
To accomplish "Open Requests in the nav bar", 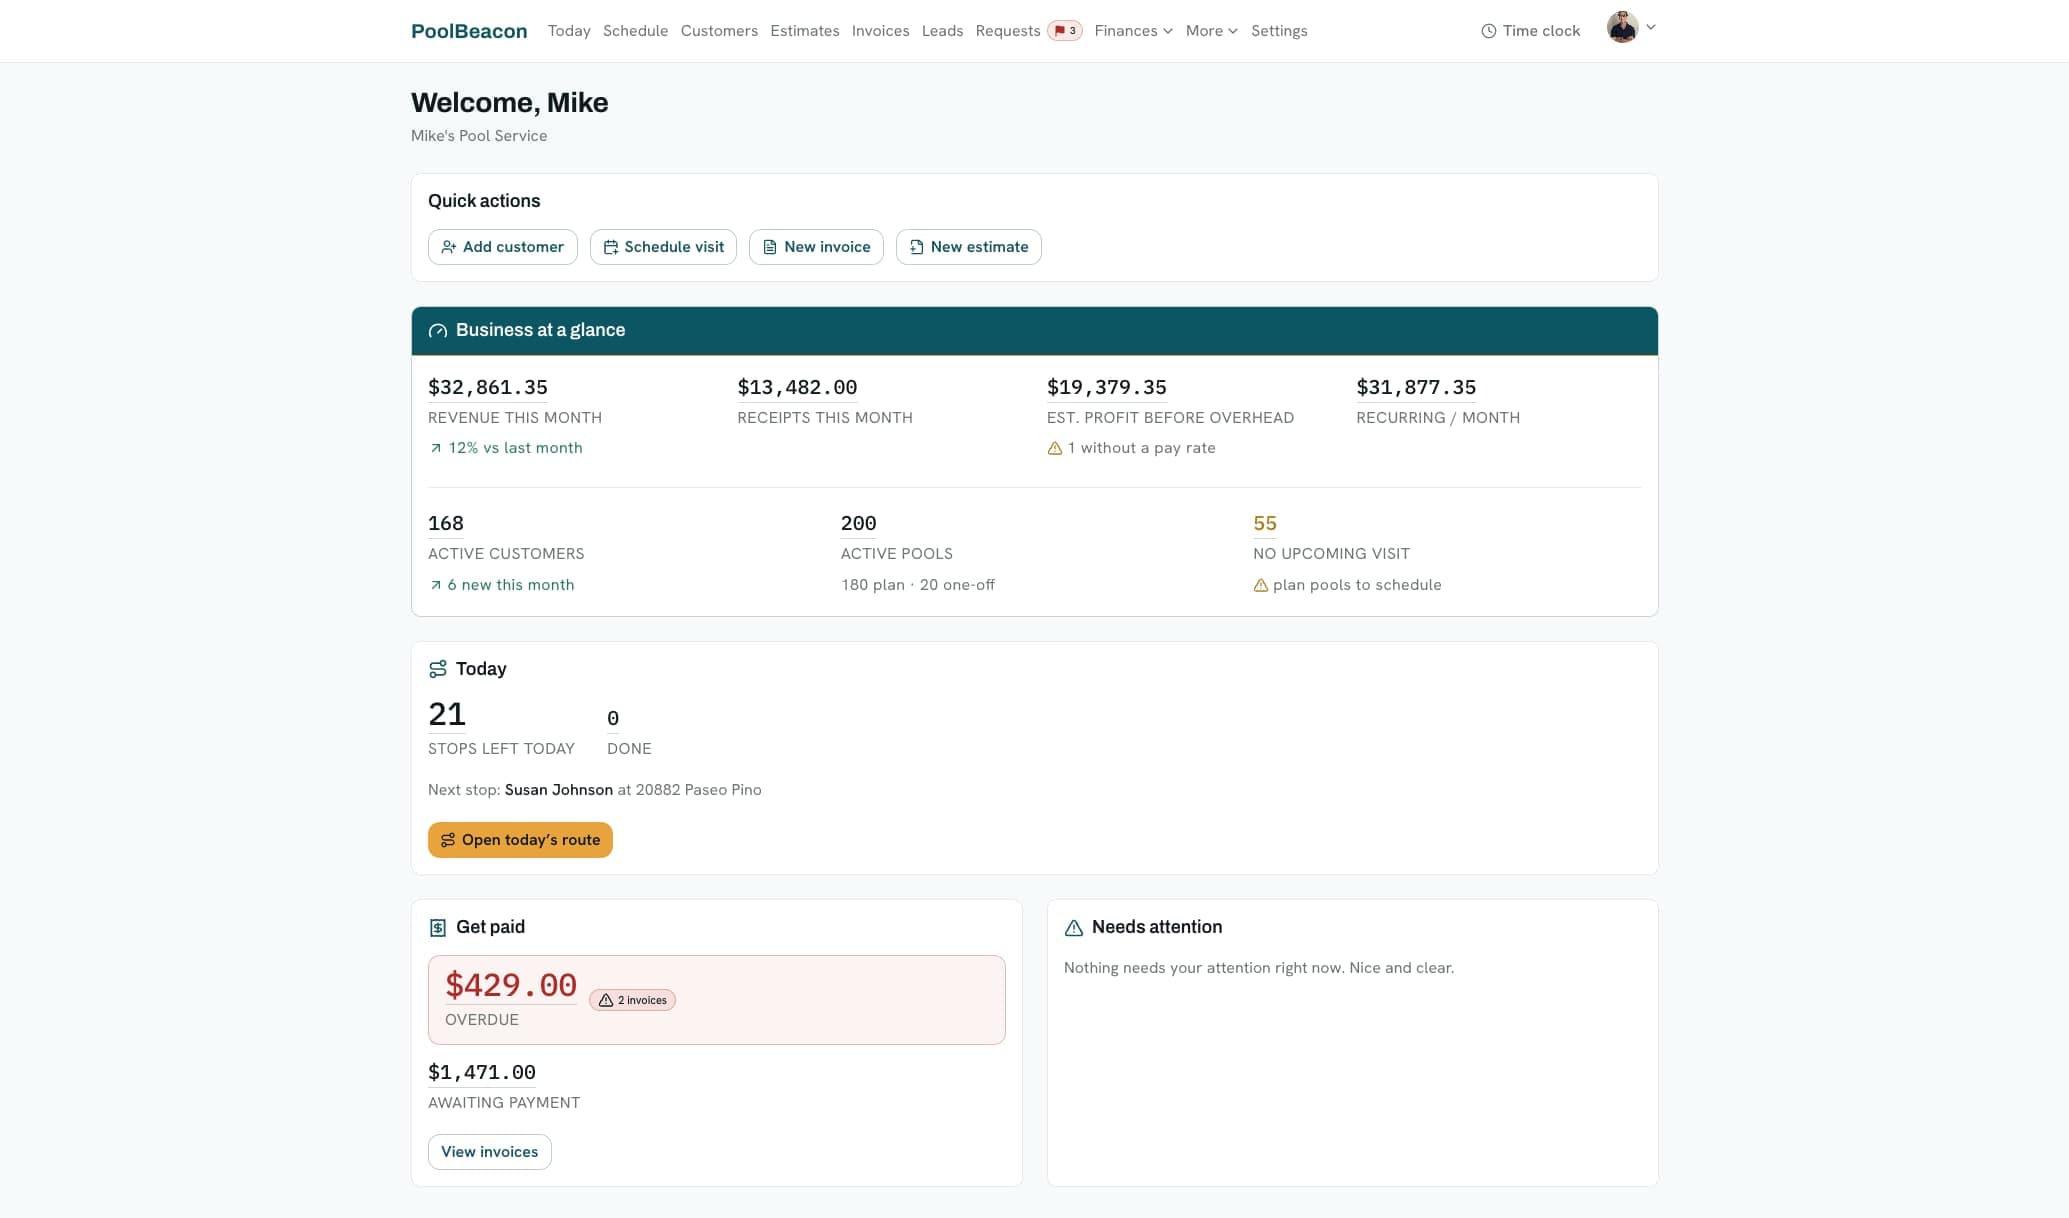I will (1008, 31).
